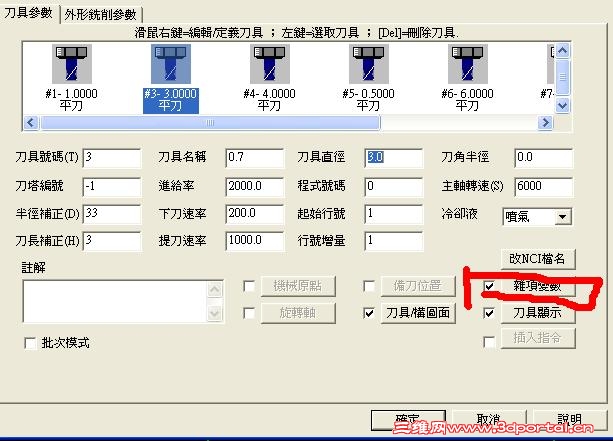Select tool #6 6.0000 end mill icon
Image resolution: width=613 pixels, height=441 pixels.
468,63
